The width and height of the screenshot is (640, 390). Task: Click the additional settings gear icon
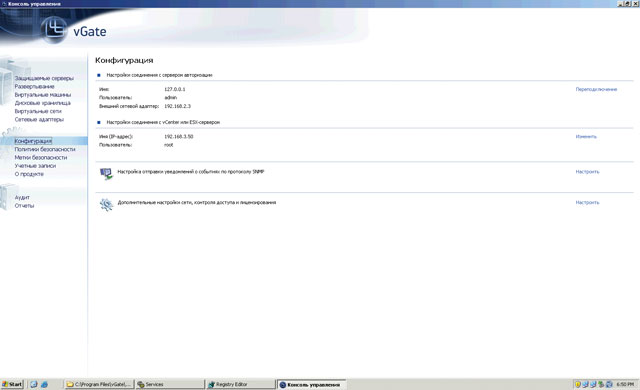(x=106, y=204)
